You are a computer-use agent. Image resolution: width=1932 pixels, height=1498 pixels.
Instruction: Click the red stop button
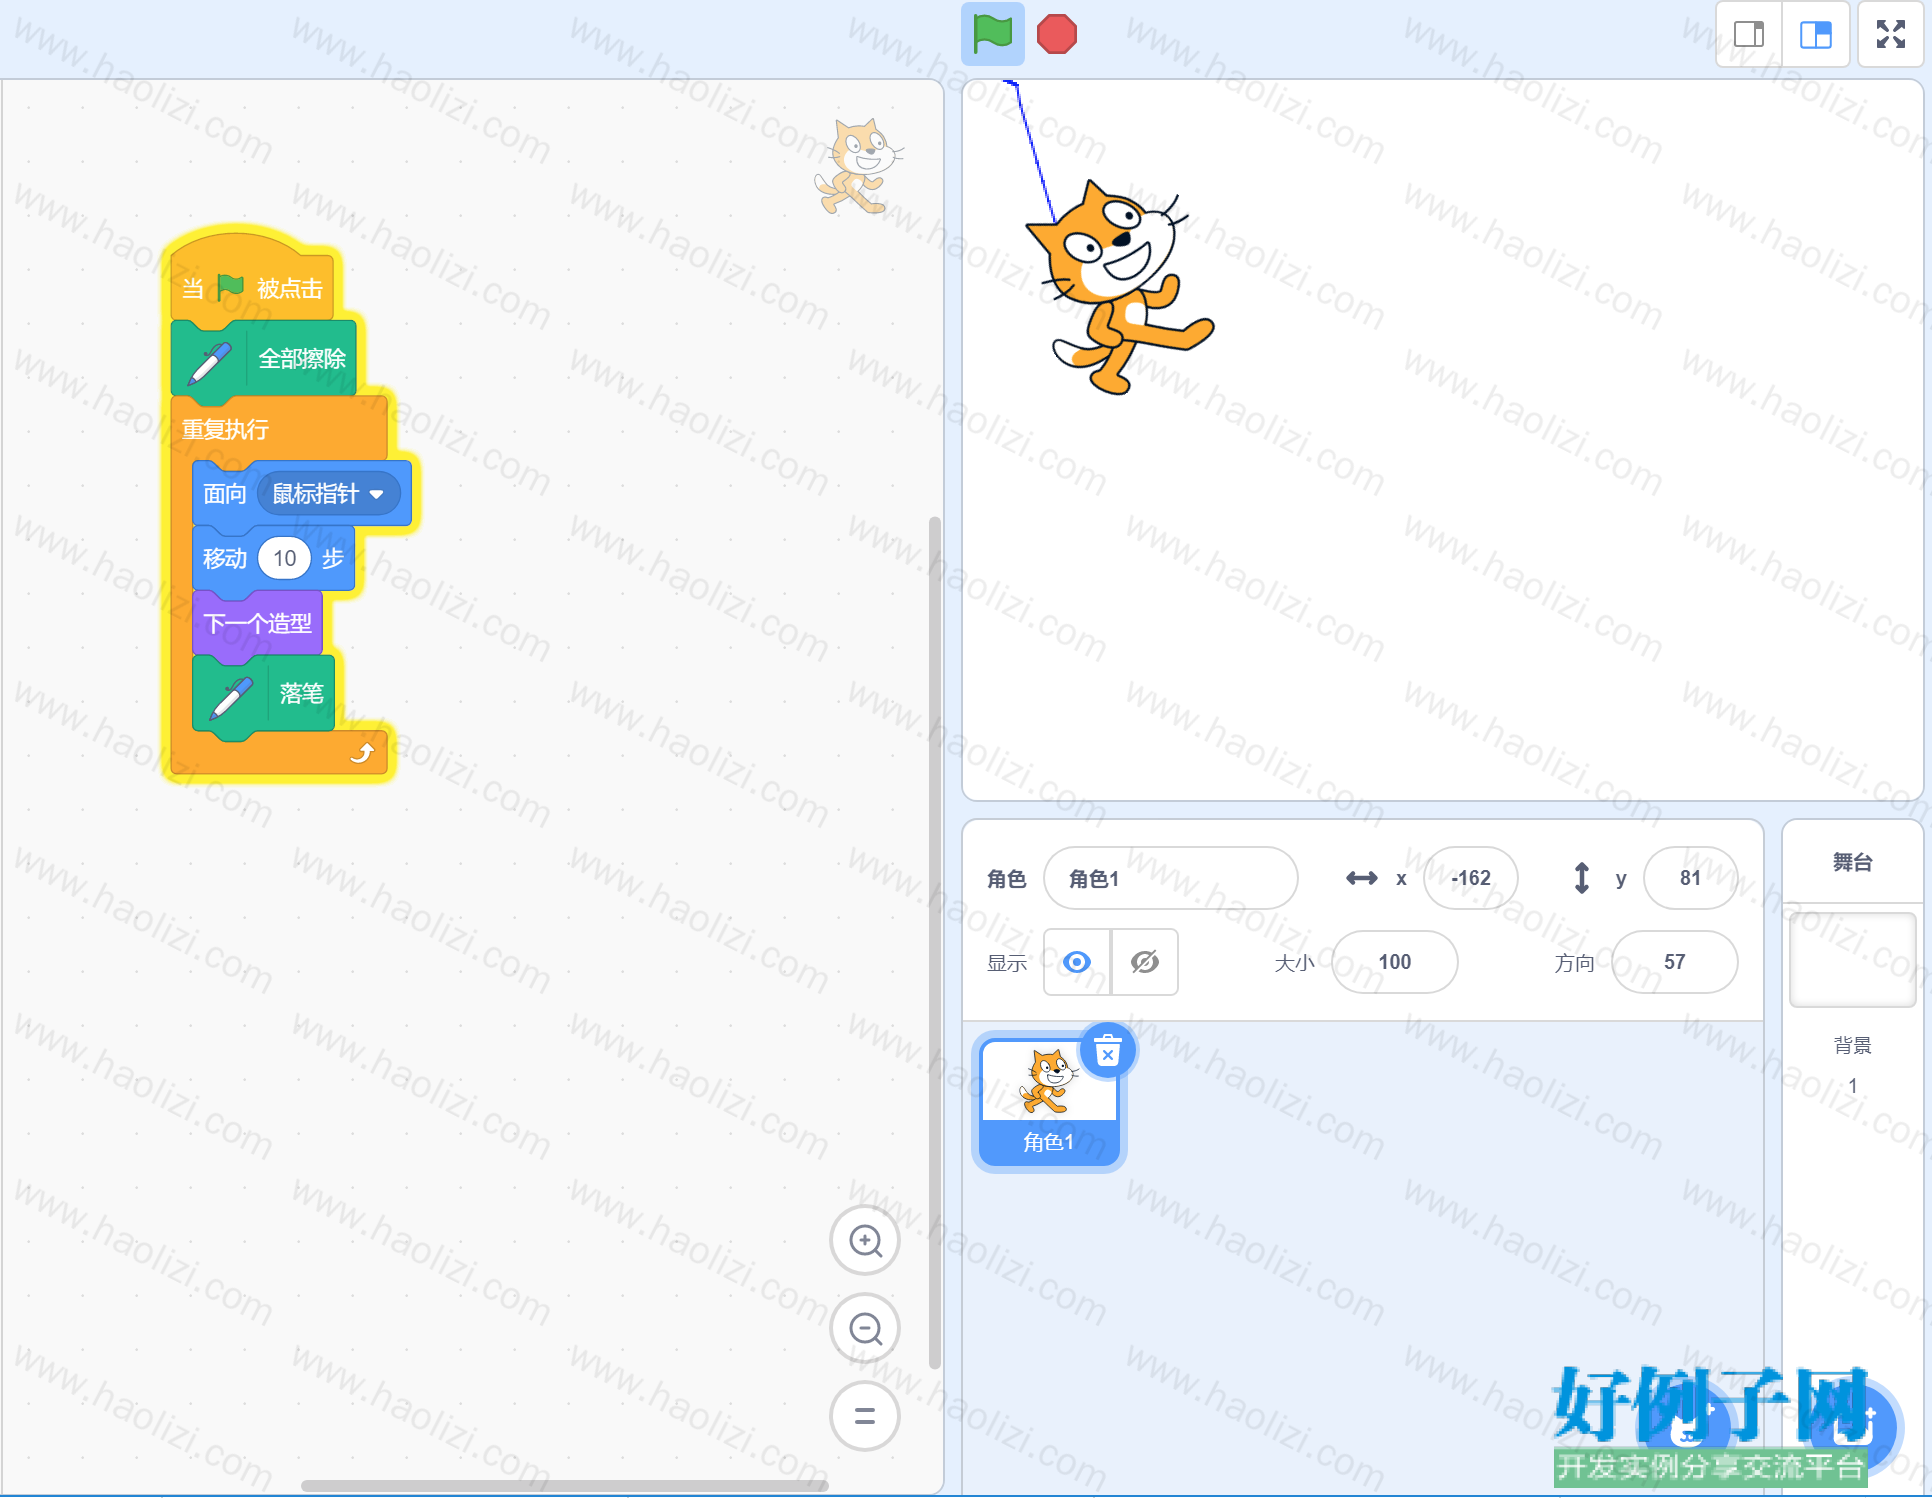1056,34
